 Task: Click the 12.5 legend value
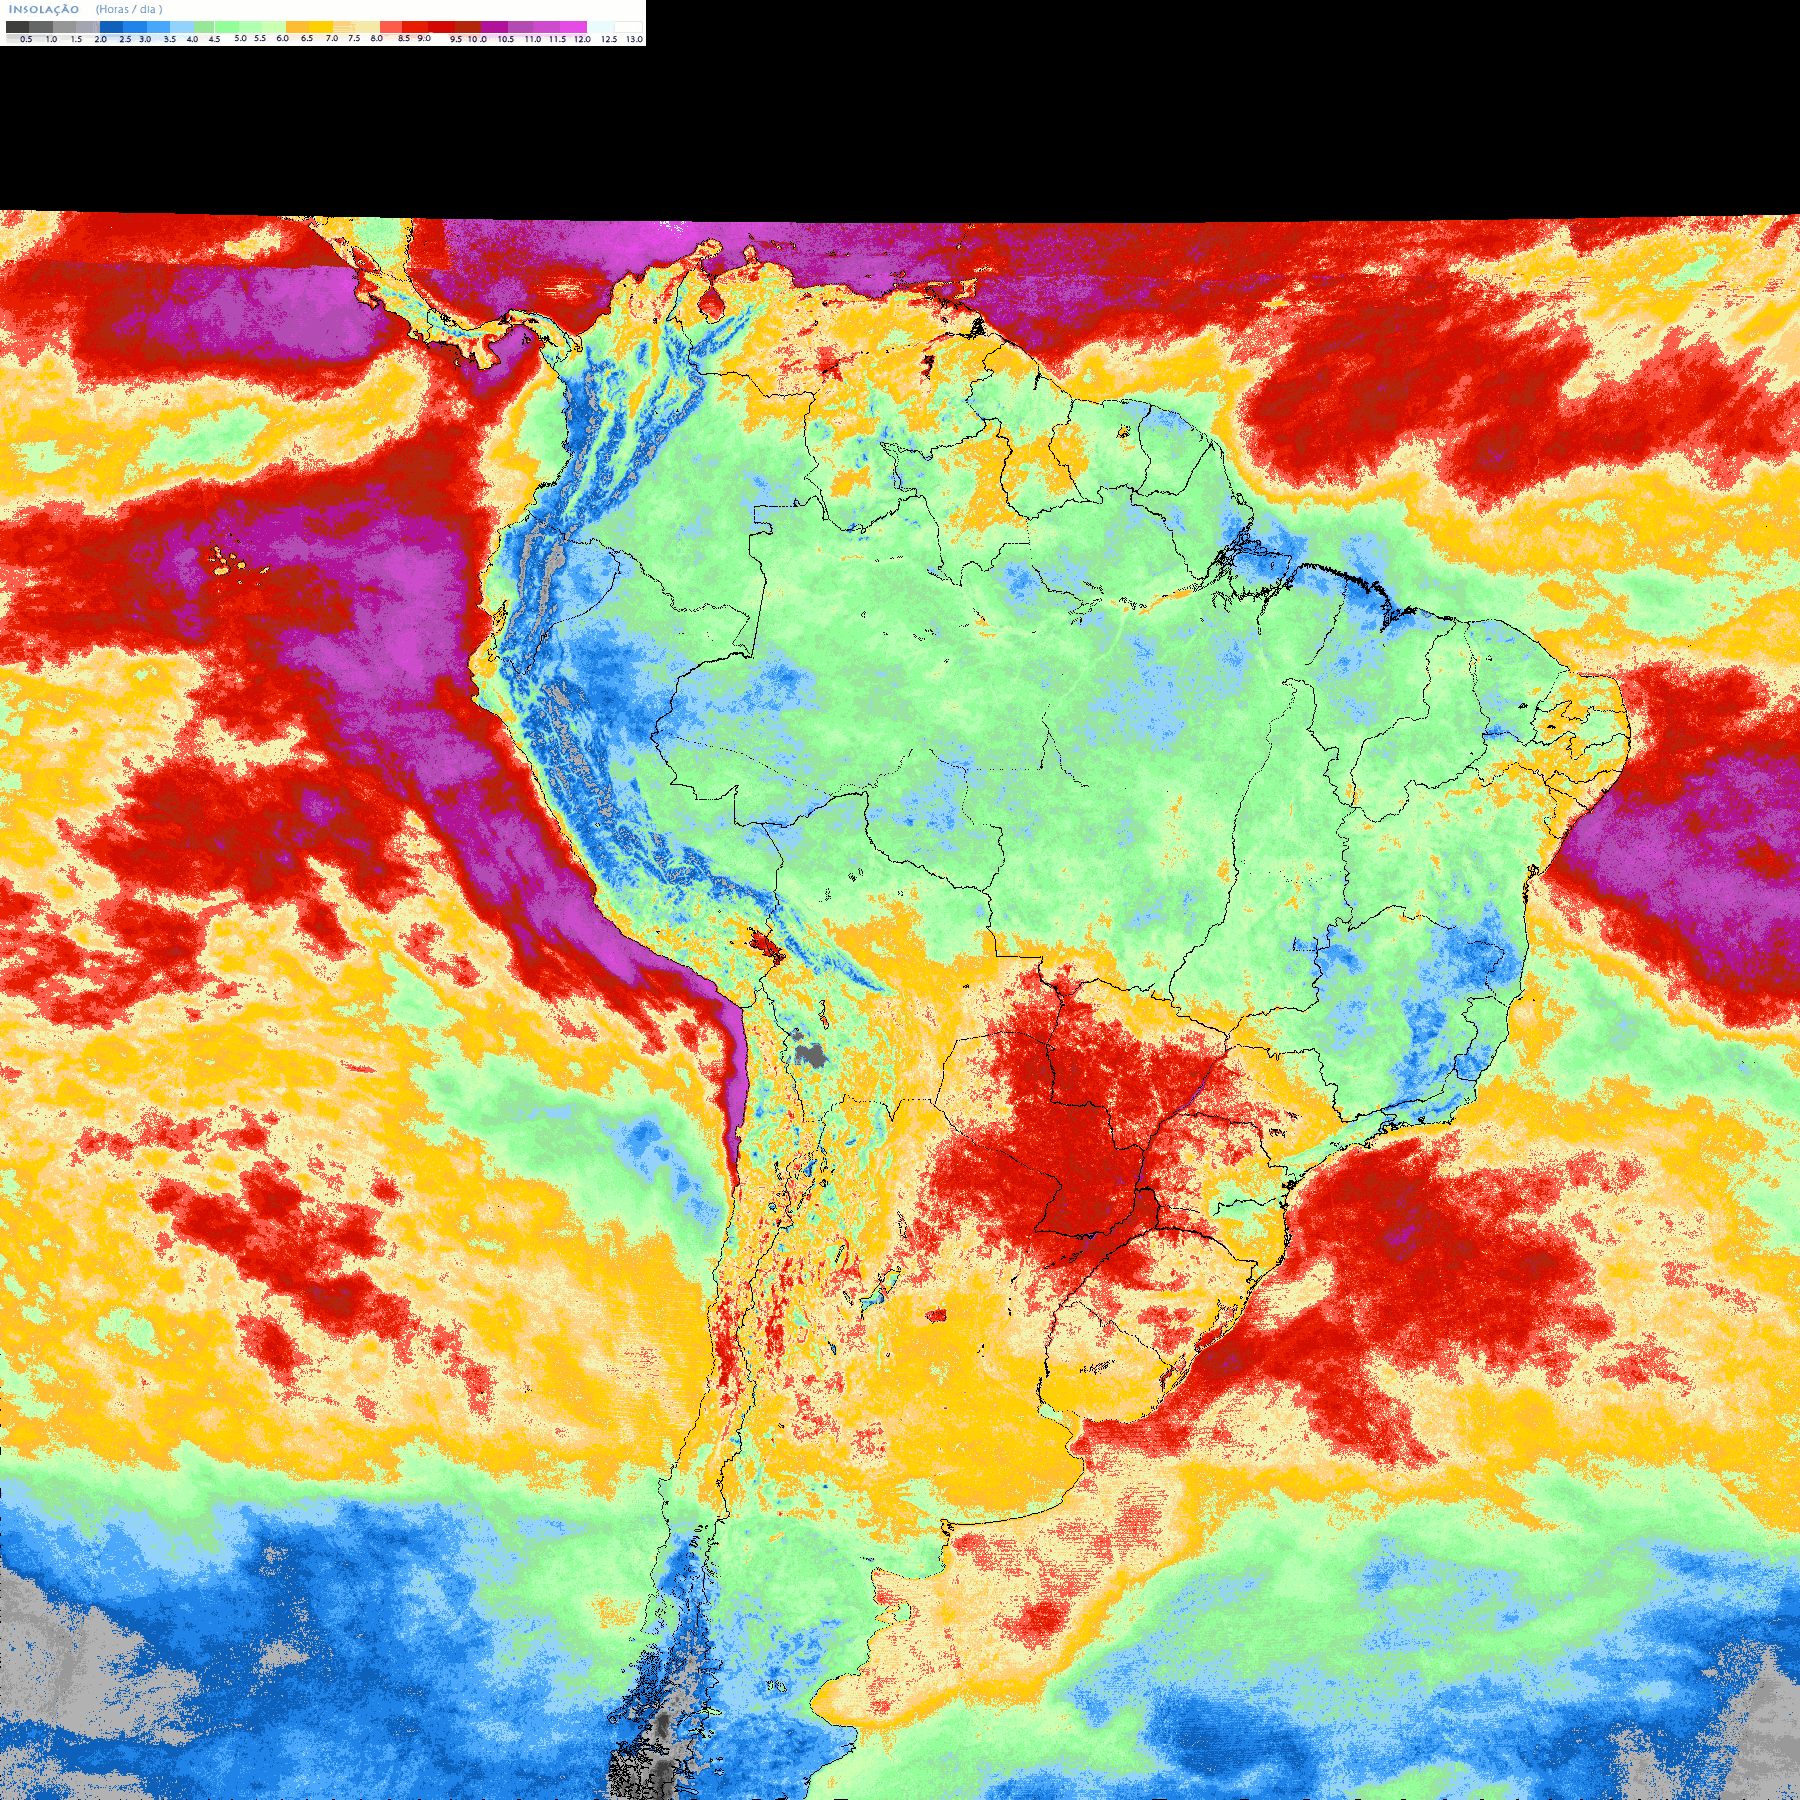tap(609, 39)
